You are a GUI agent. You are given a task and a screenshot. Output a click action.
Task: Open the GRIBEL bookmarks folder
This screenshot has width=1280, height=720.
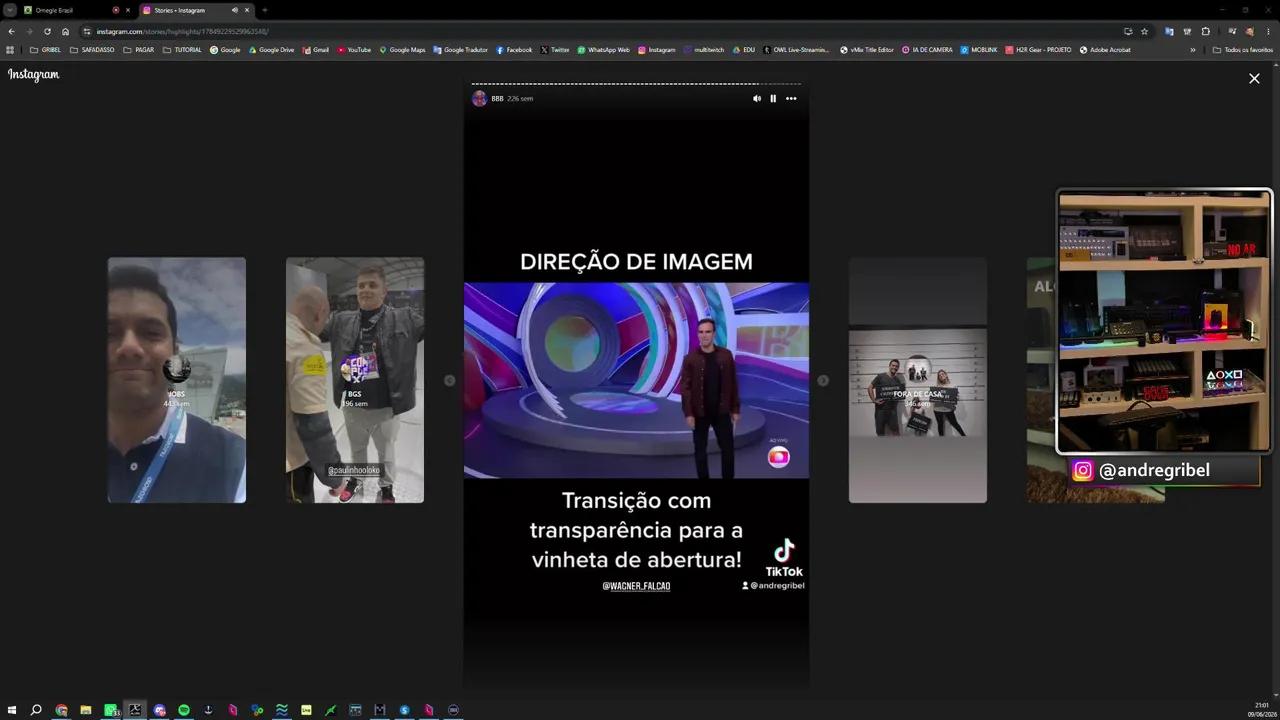45,50
